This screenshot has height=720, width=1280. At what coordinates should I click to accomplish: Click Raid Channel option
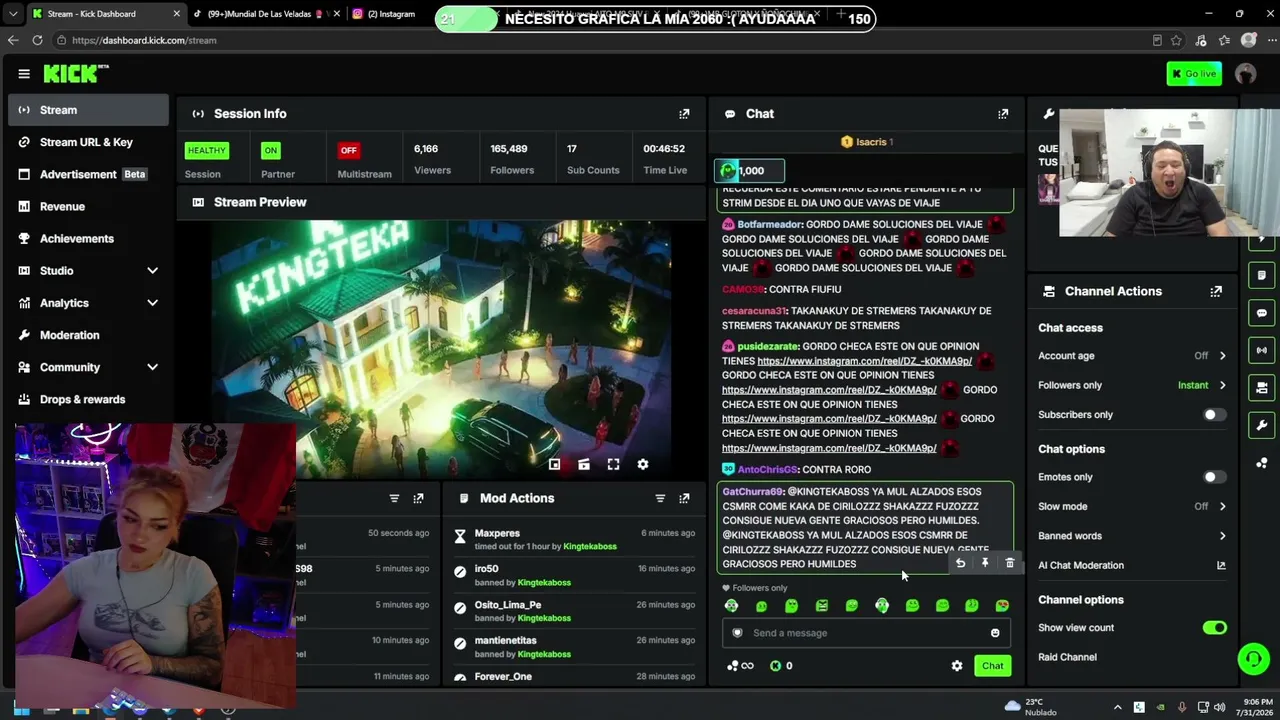tap(1067, 657)
